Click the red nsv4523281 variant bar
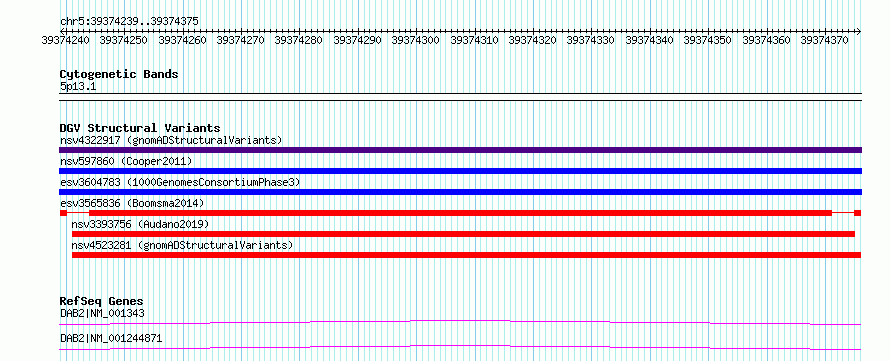Image resolution: width=890 pixels, height=361 pixels. click(467, 255)
